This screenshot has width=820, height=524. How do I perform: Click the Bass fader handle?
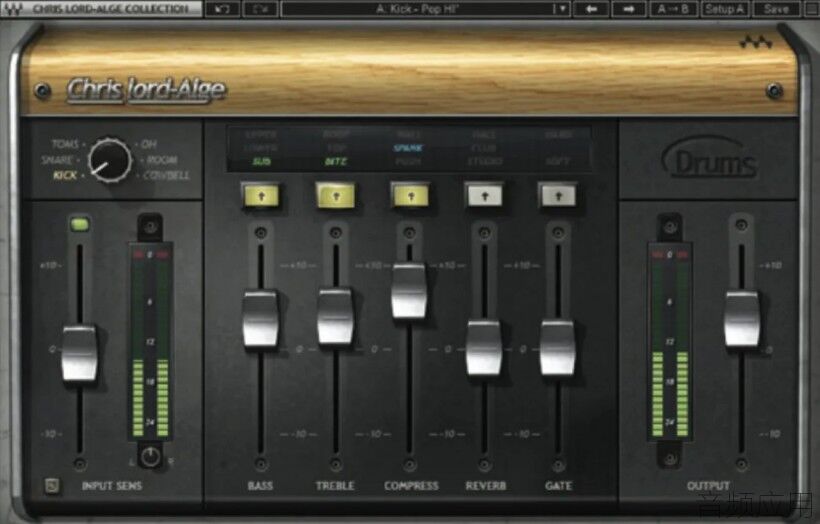point(260,319)
